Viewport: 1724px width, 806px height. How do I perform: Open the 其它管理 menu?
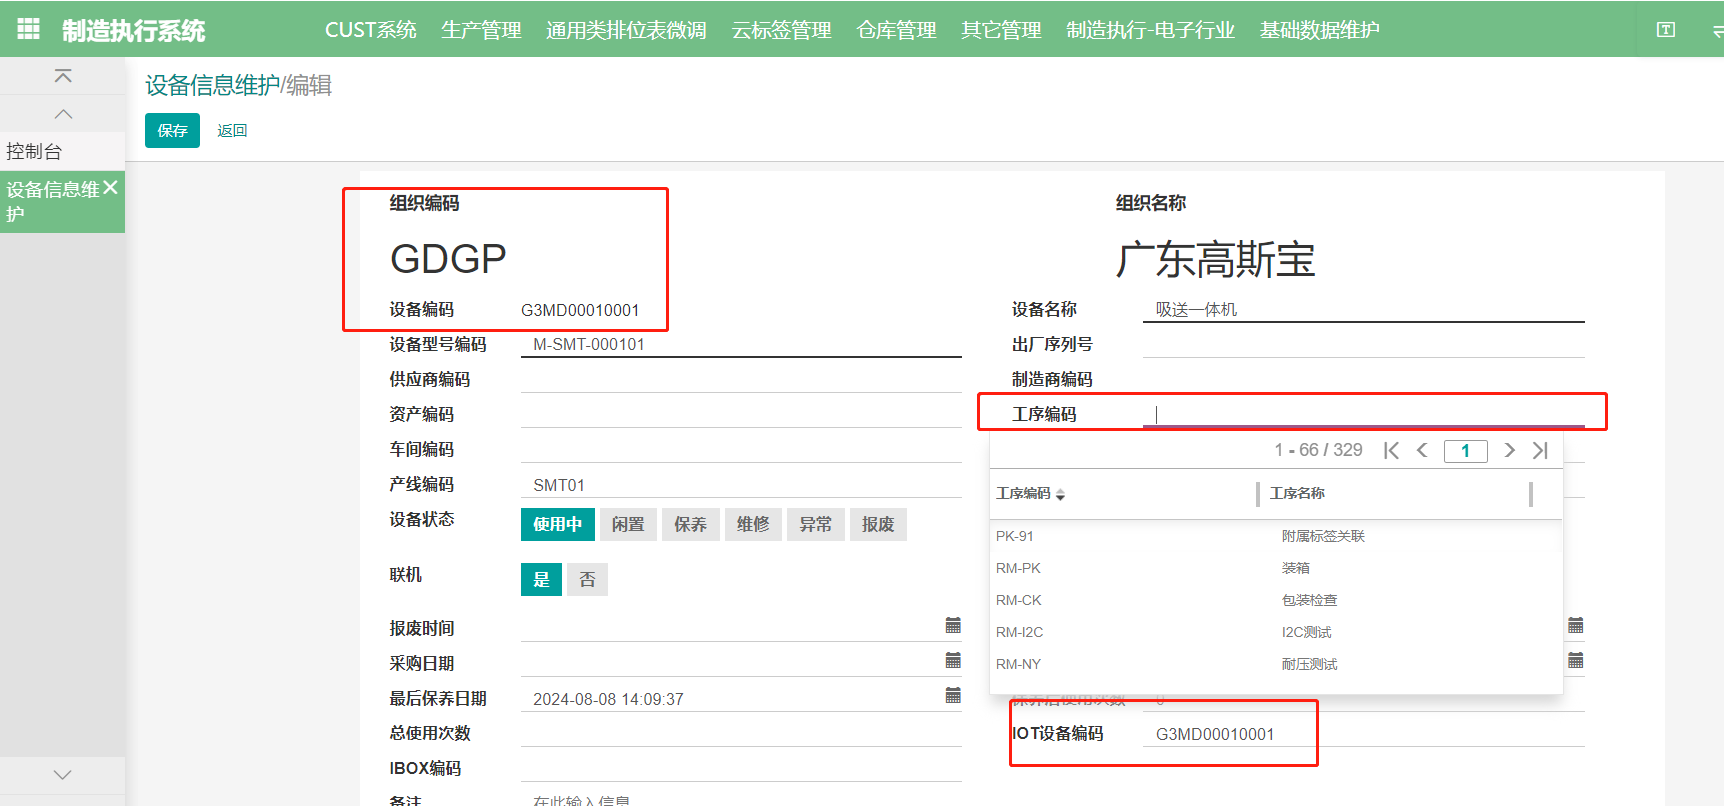pyautogui.click(x=1001, y=30)
